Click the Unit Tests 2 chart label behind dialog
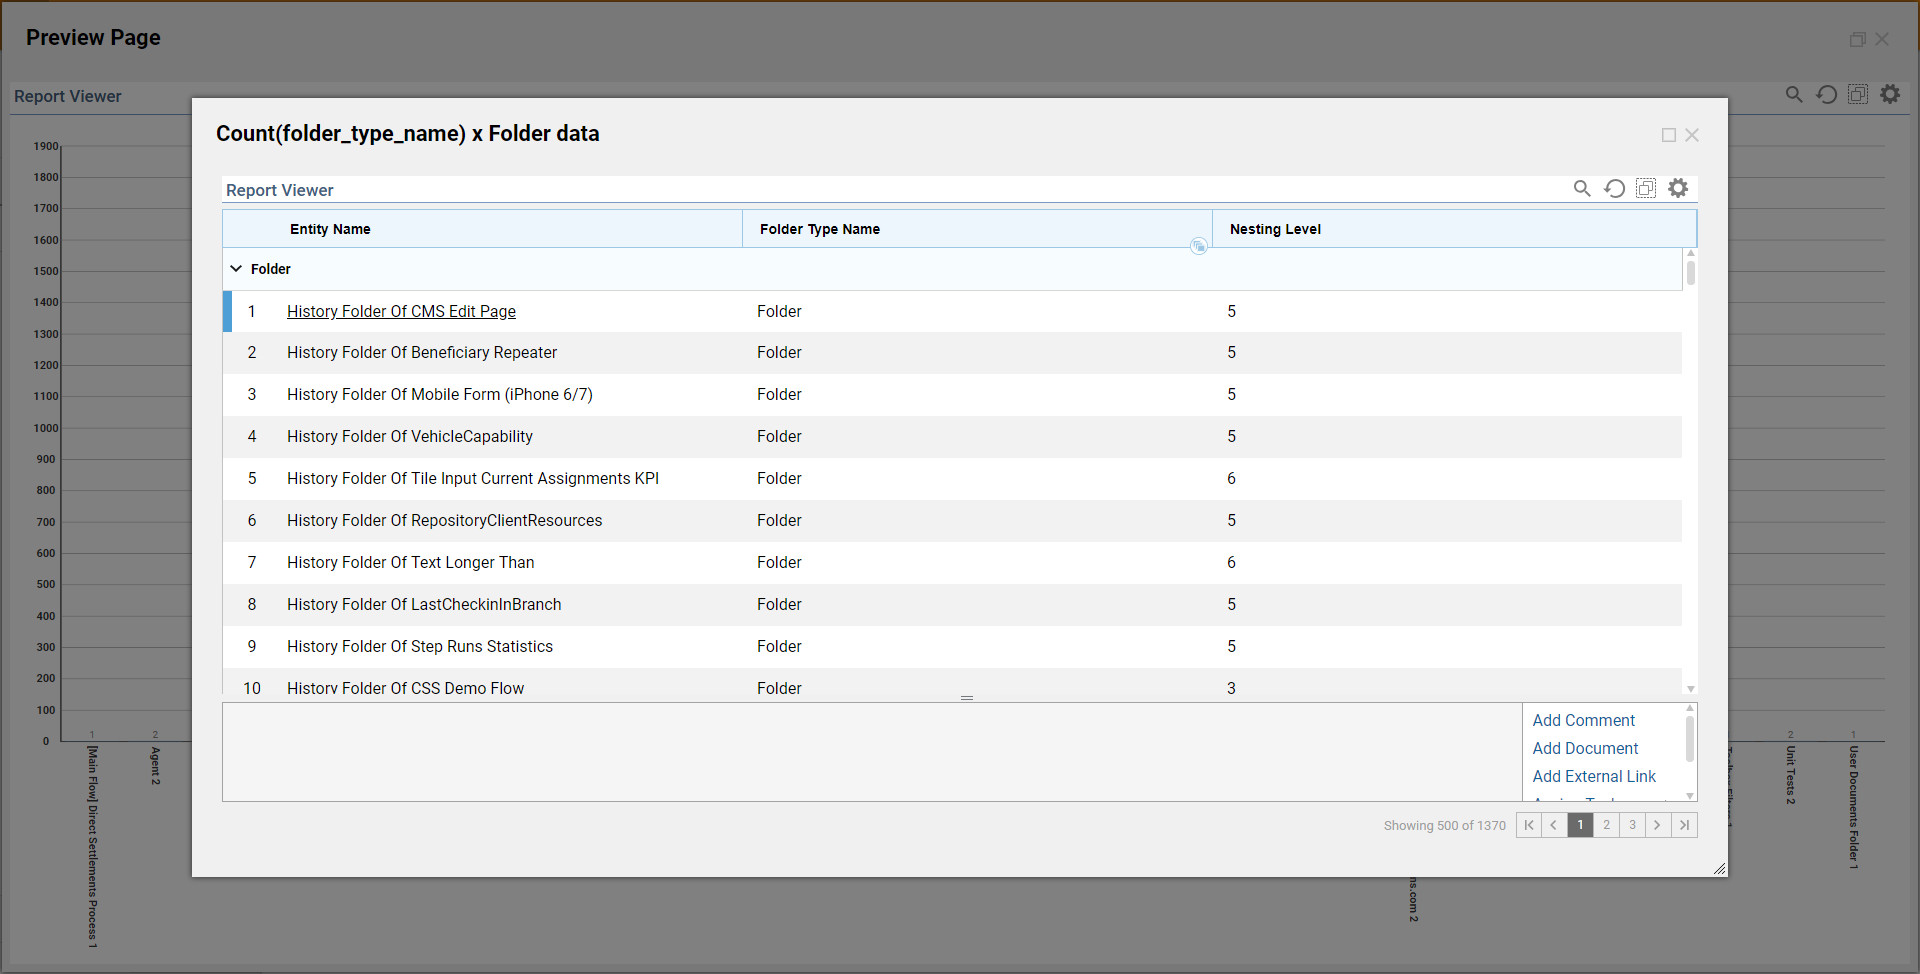This screenshot has width=1920, height=974. click(1790, 775)
